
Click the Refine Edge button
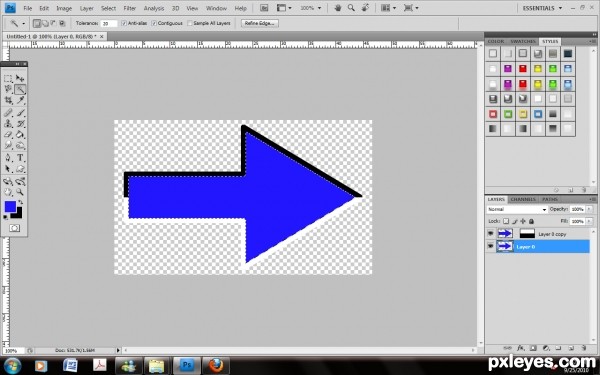[x=260, y=23]
